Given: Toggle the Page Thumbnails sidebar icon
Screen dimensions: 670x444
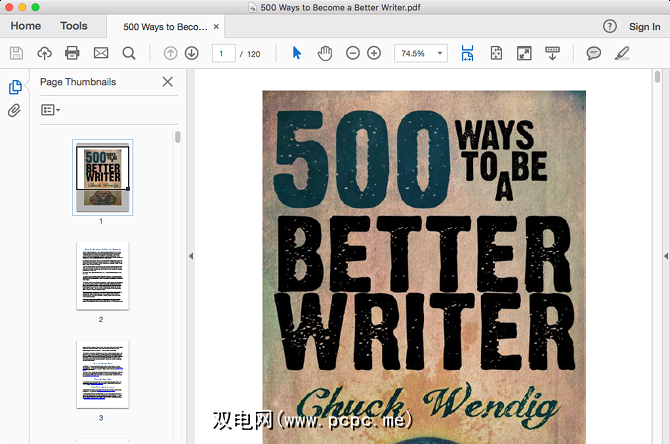Looking at the screenshot, I should (14, 88).
